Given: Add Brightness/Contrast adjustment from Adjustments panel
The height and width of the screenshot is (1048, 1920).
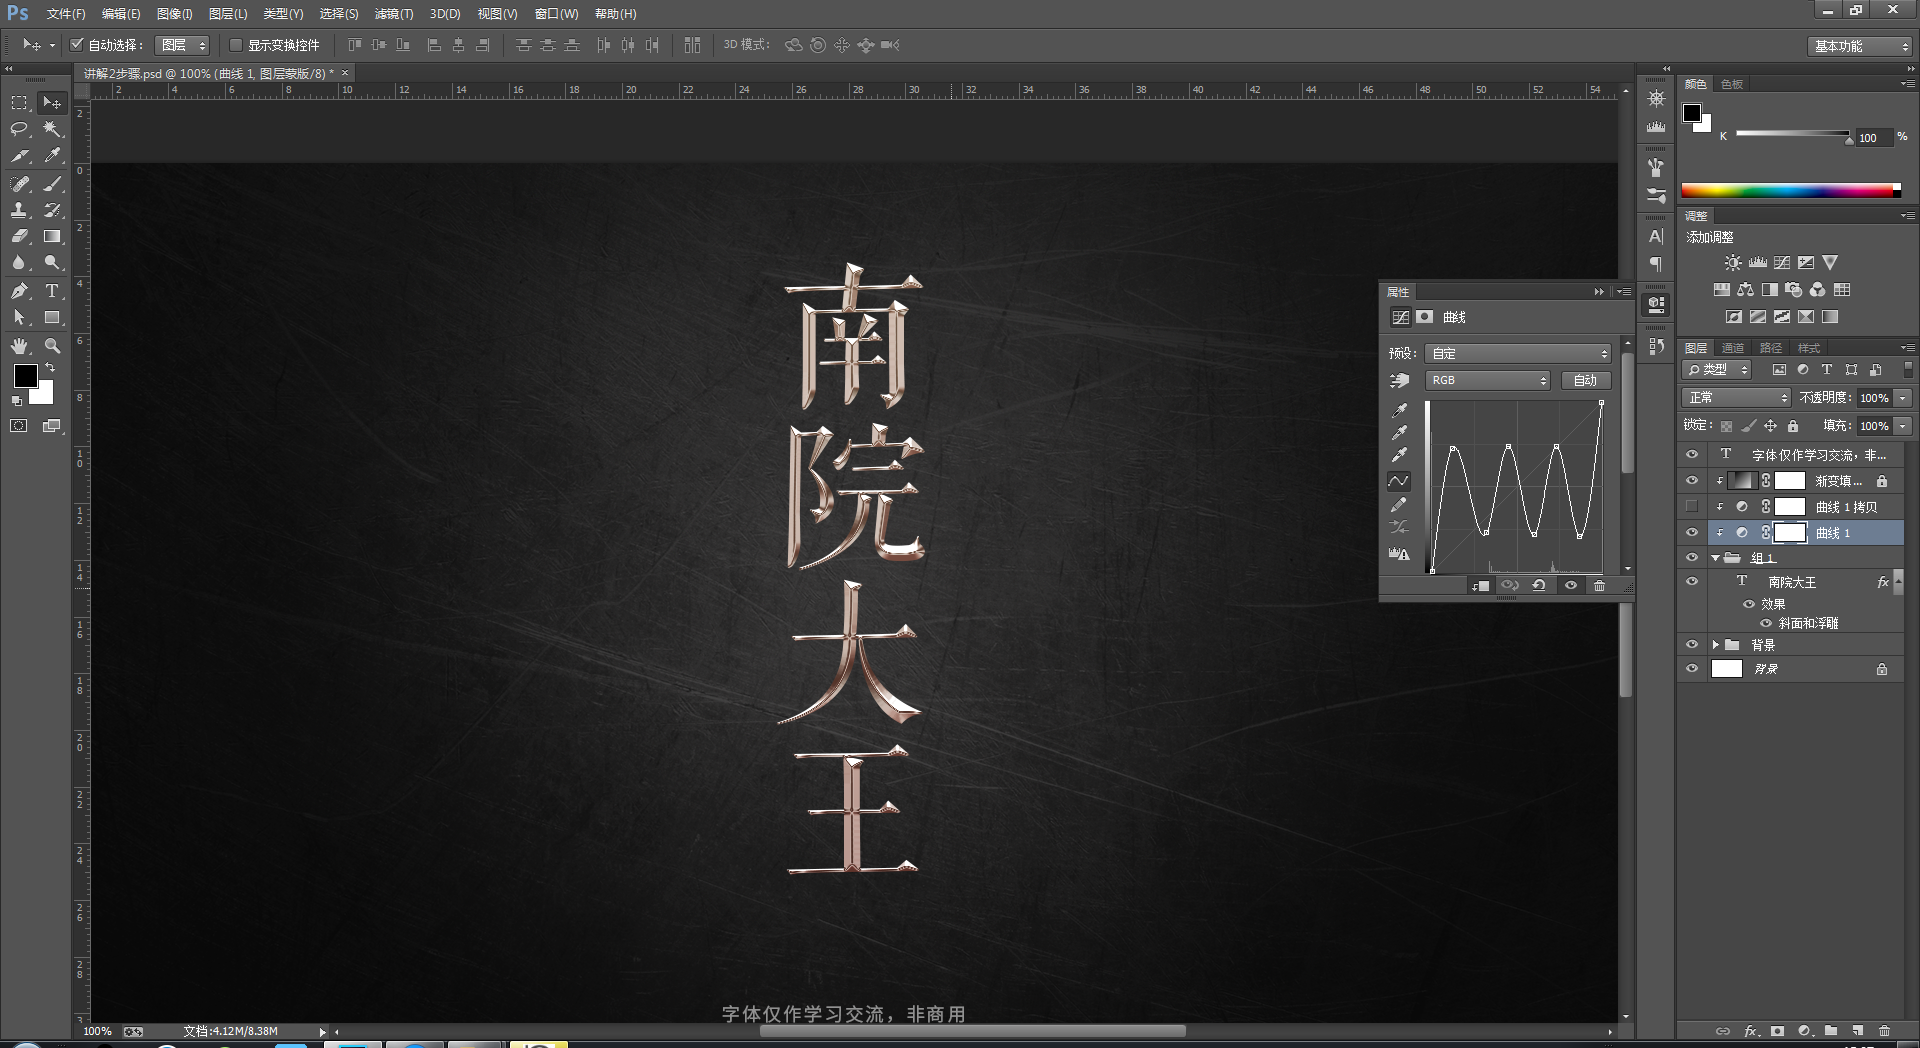Looking at the screenshot, I should click(x=1733, y=263).
